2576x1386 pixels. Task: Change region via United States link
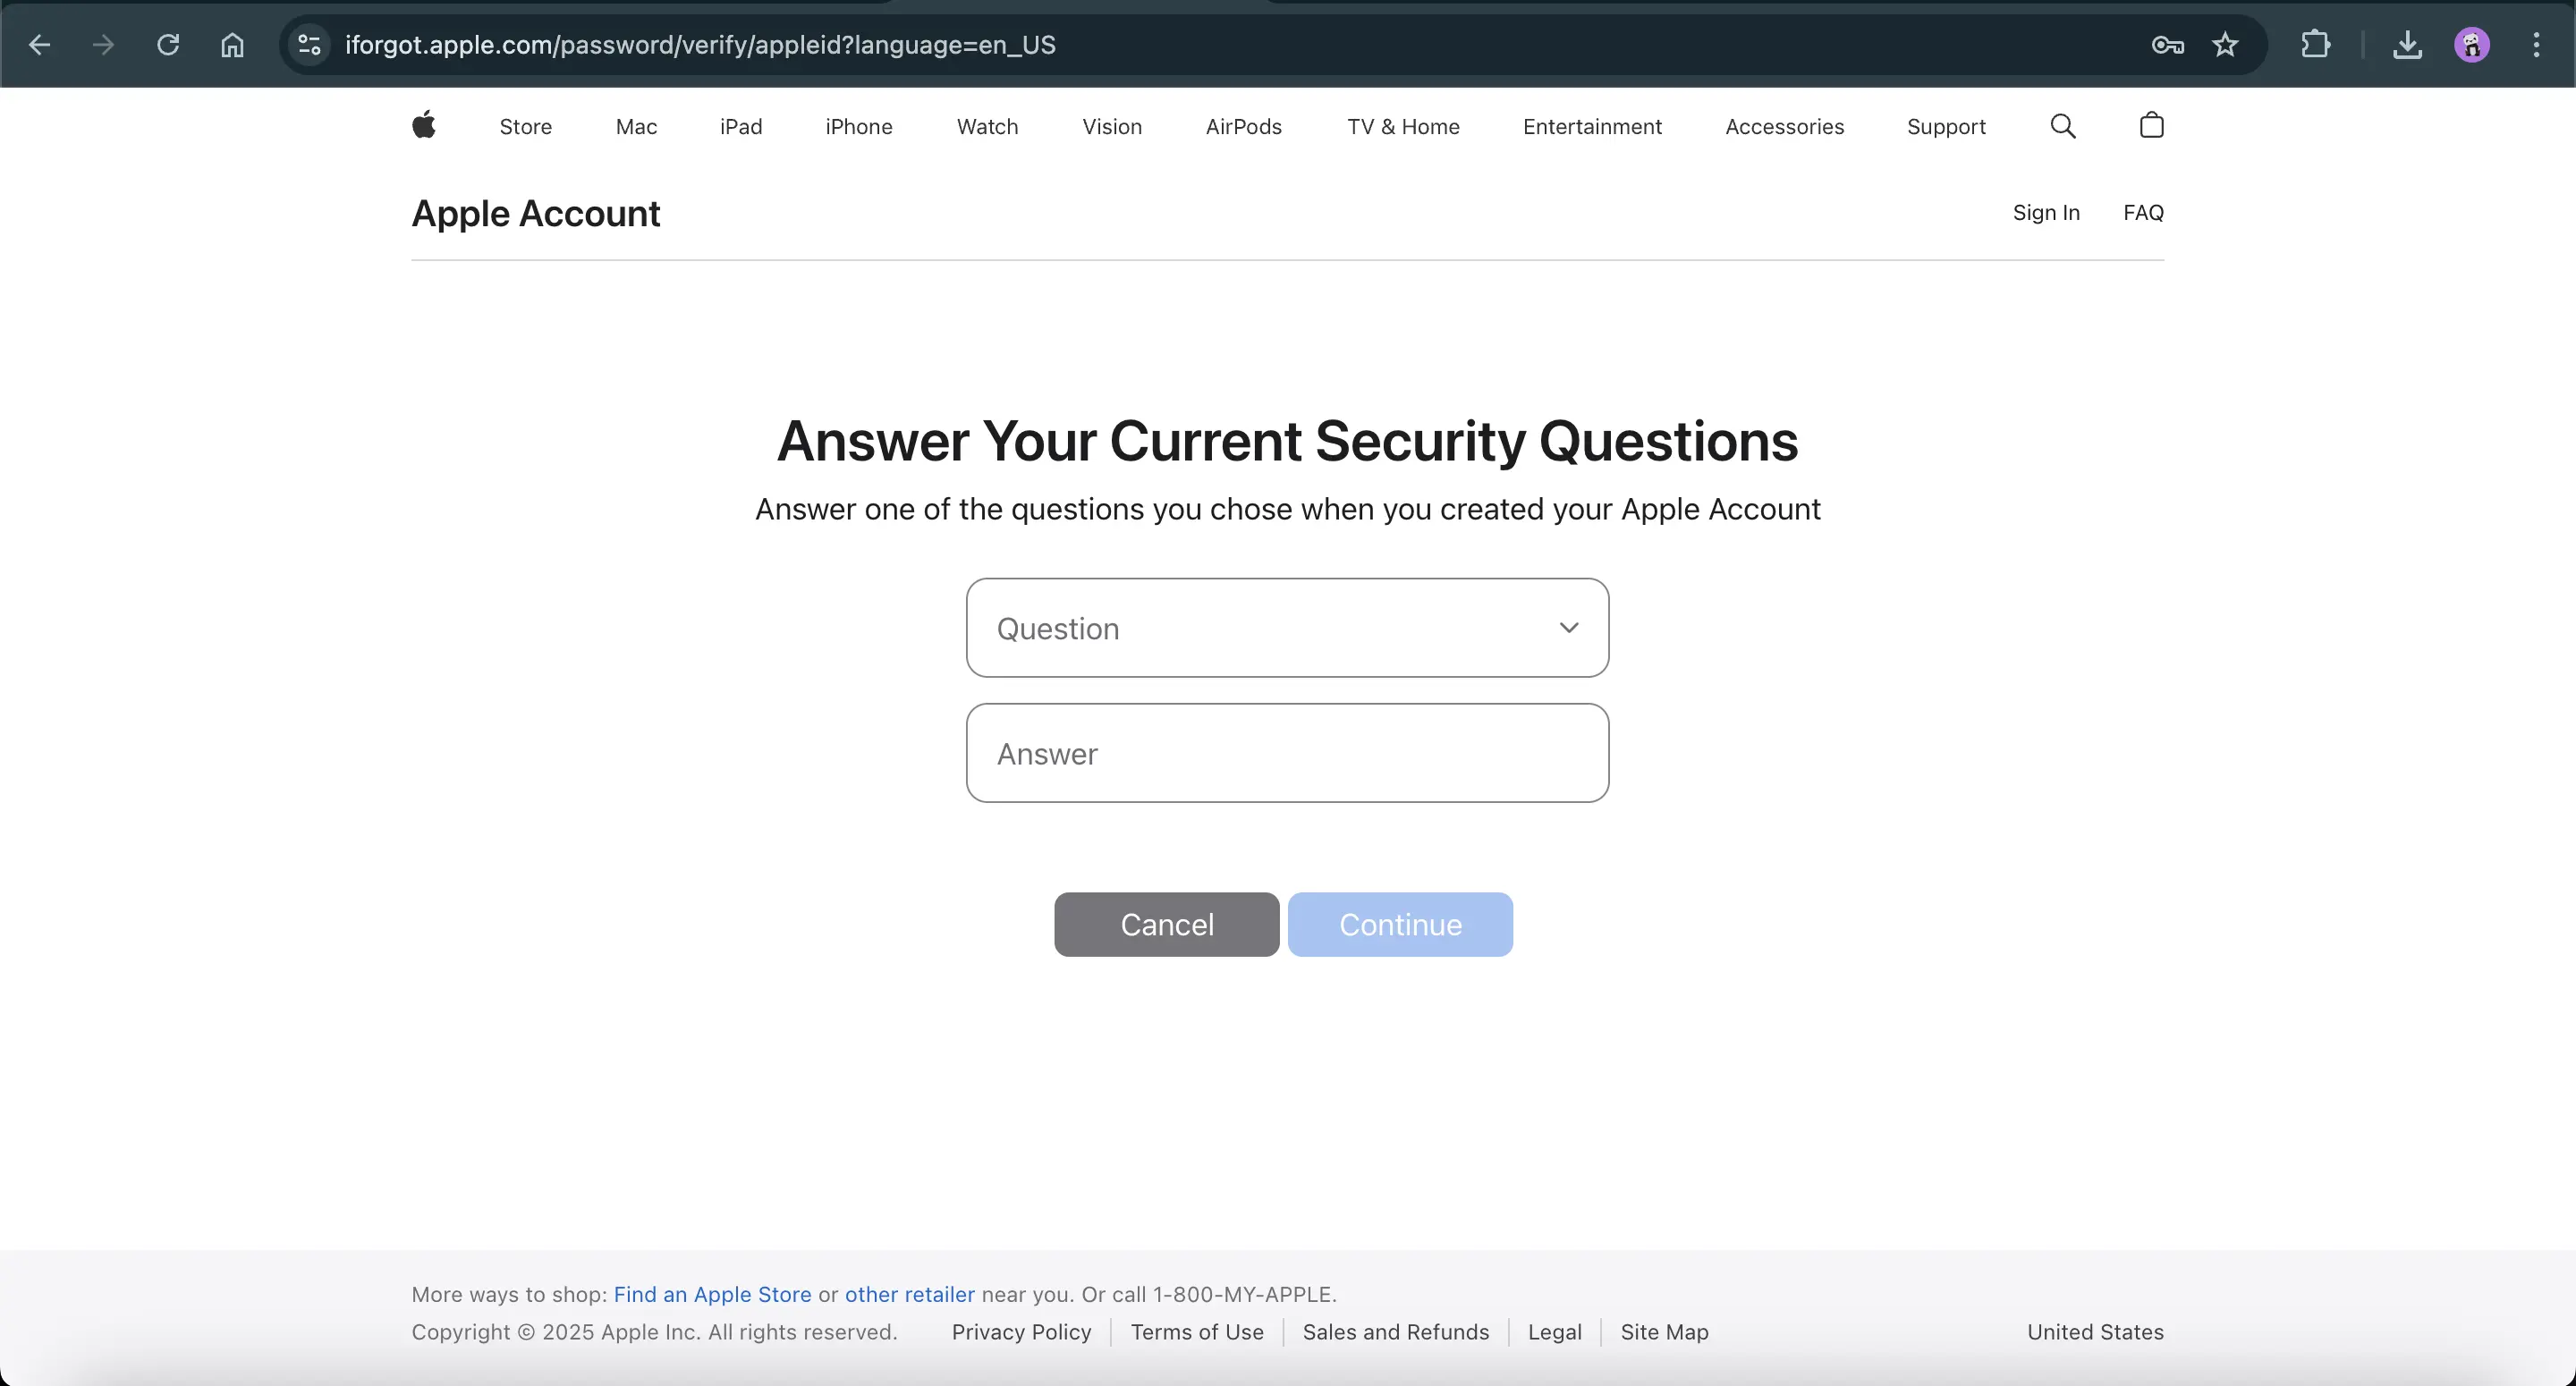point(2095,1332)
